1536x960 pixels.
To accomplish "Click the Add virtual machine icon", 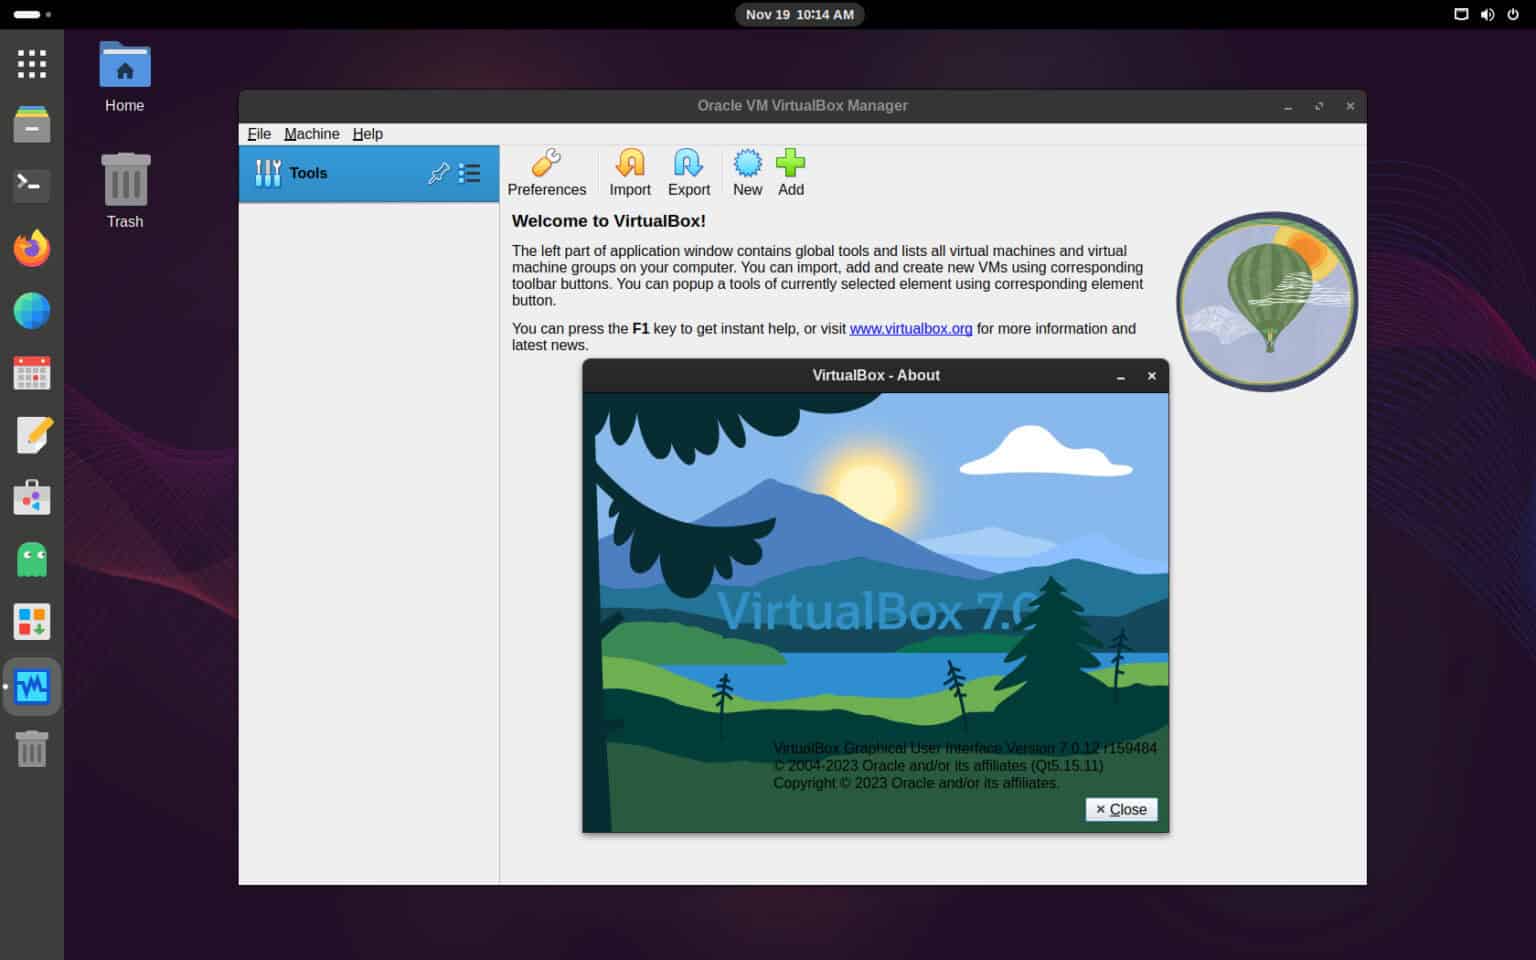I will coord(790,172).
